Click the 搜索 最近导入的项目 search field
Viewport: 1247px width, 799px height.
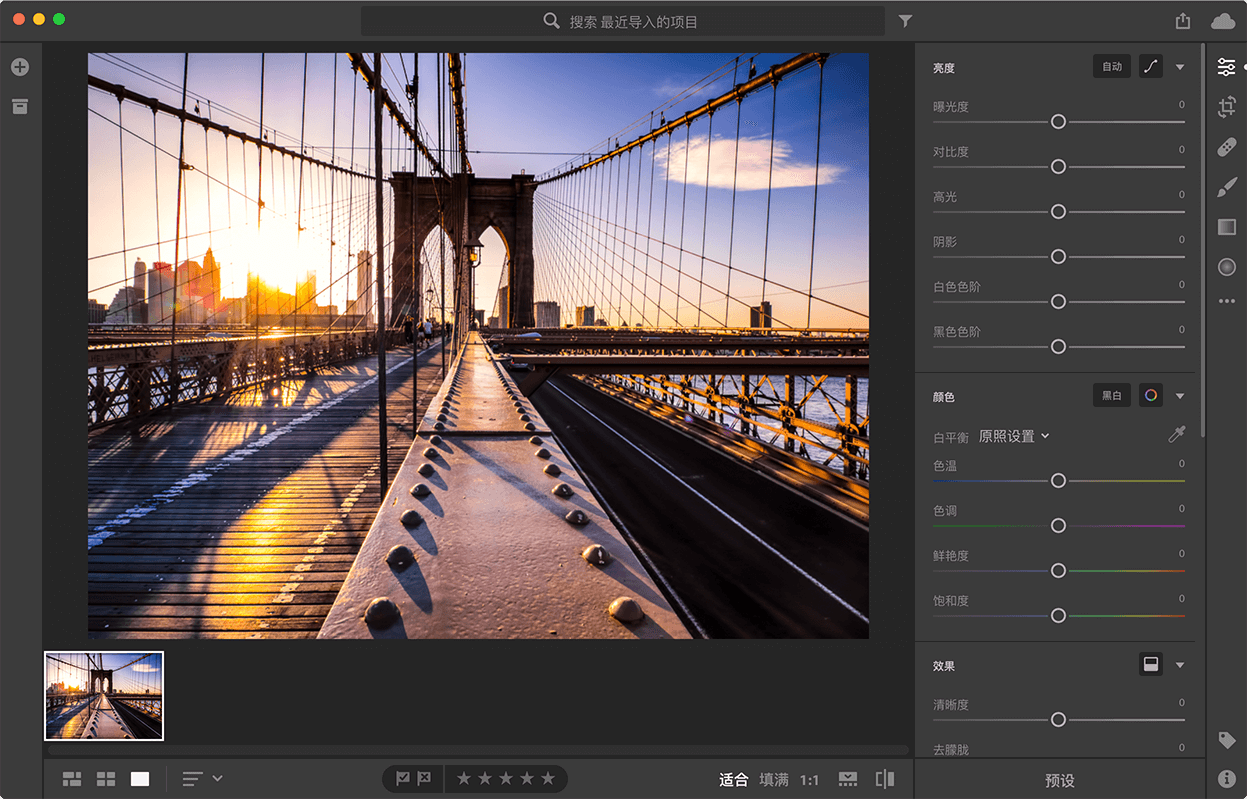point(623,21)
